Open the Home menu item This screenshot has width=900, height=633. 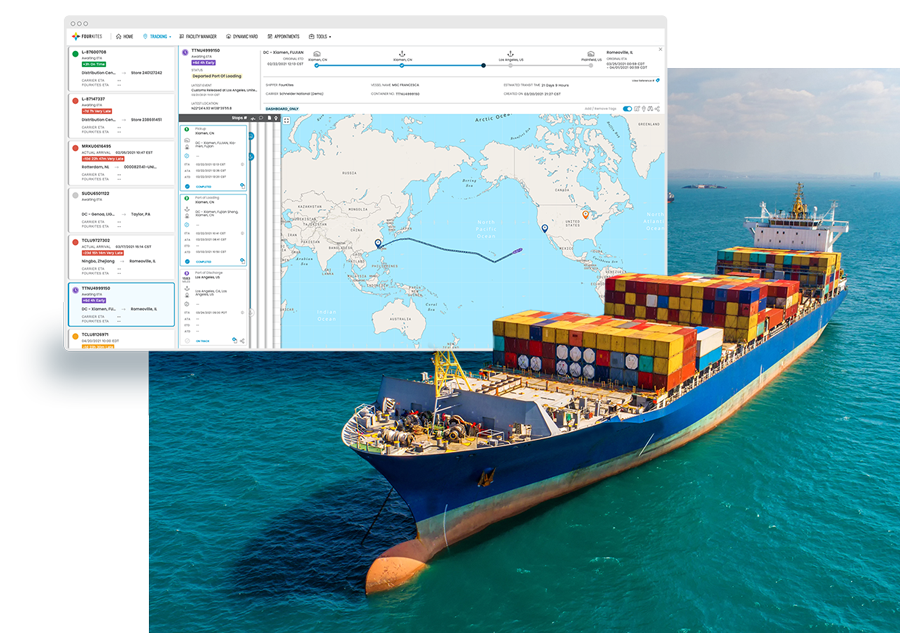tap(124, 36)
